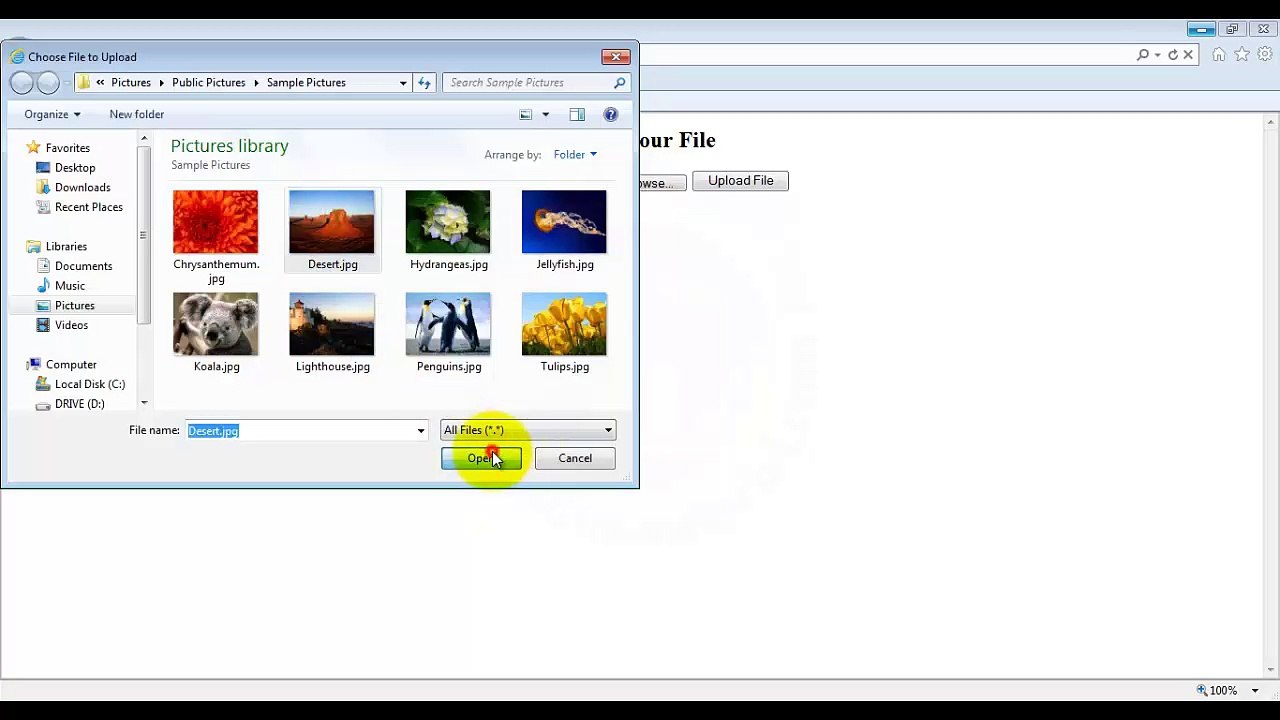This screenshot has width=1280, height=720.
Task: Click navigation pane scroll down arrow
Action: (144, 403)
